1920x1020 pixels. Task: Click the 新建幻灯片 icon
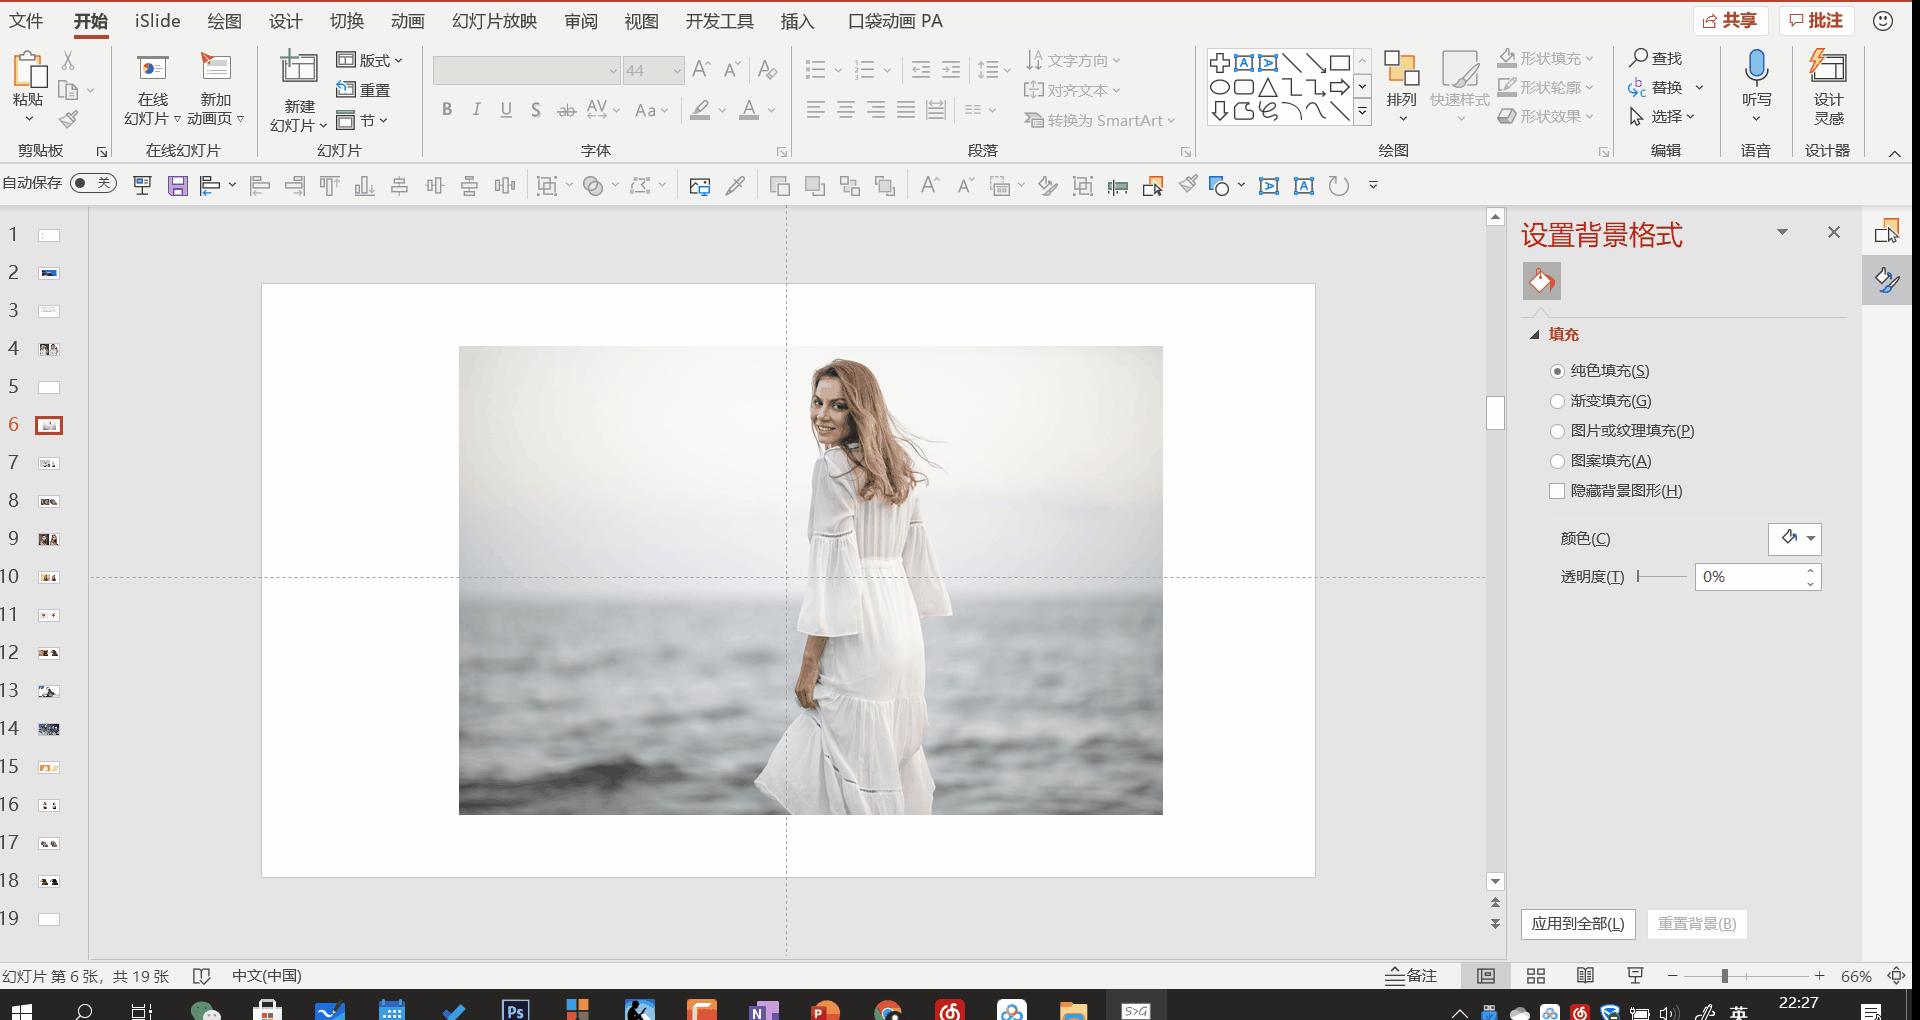point(298,70)
